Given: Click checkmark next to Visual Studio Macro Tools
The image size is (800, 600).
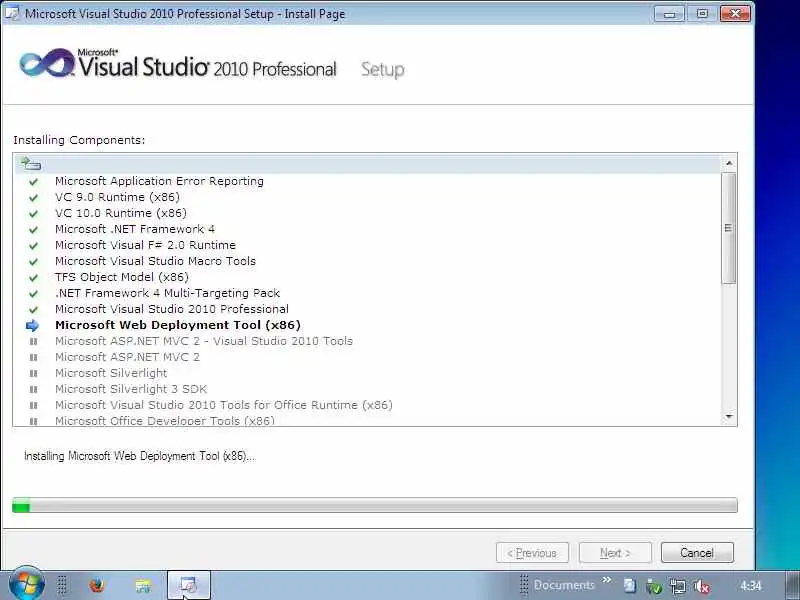Looking at the screenshot, I should point(33,262).
